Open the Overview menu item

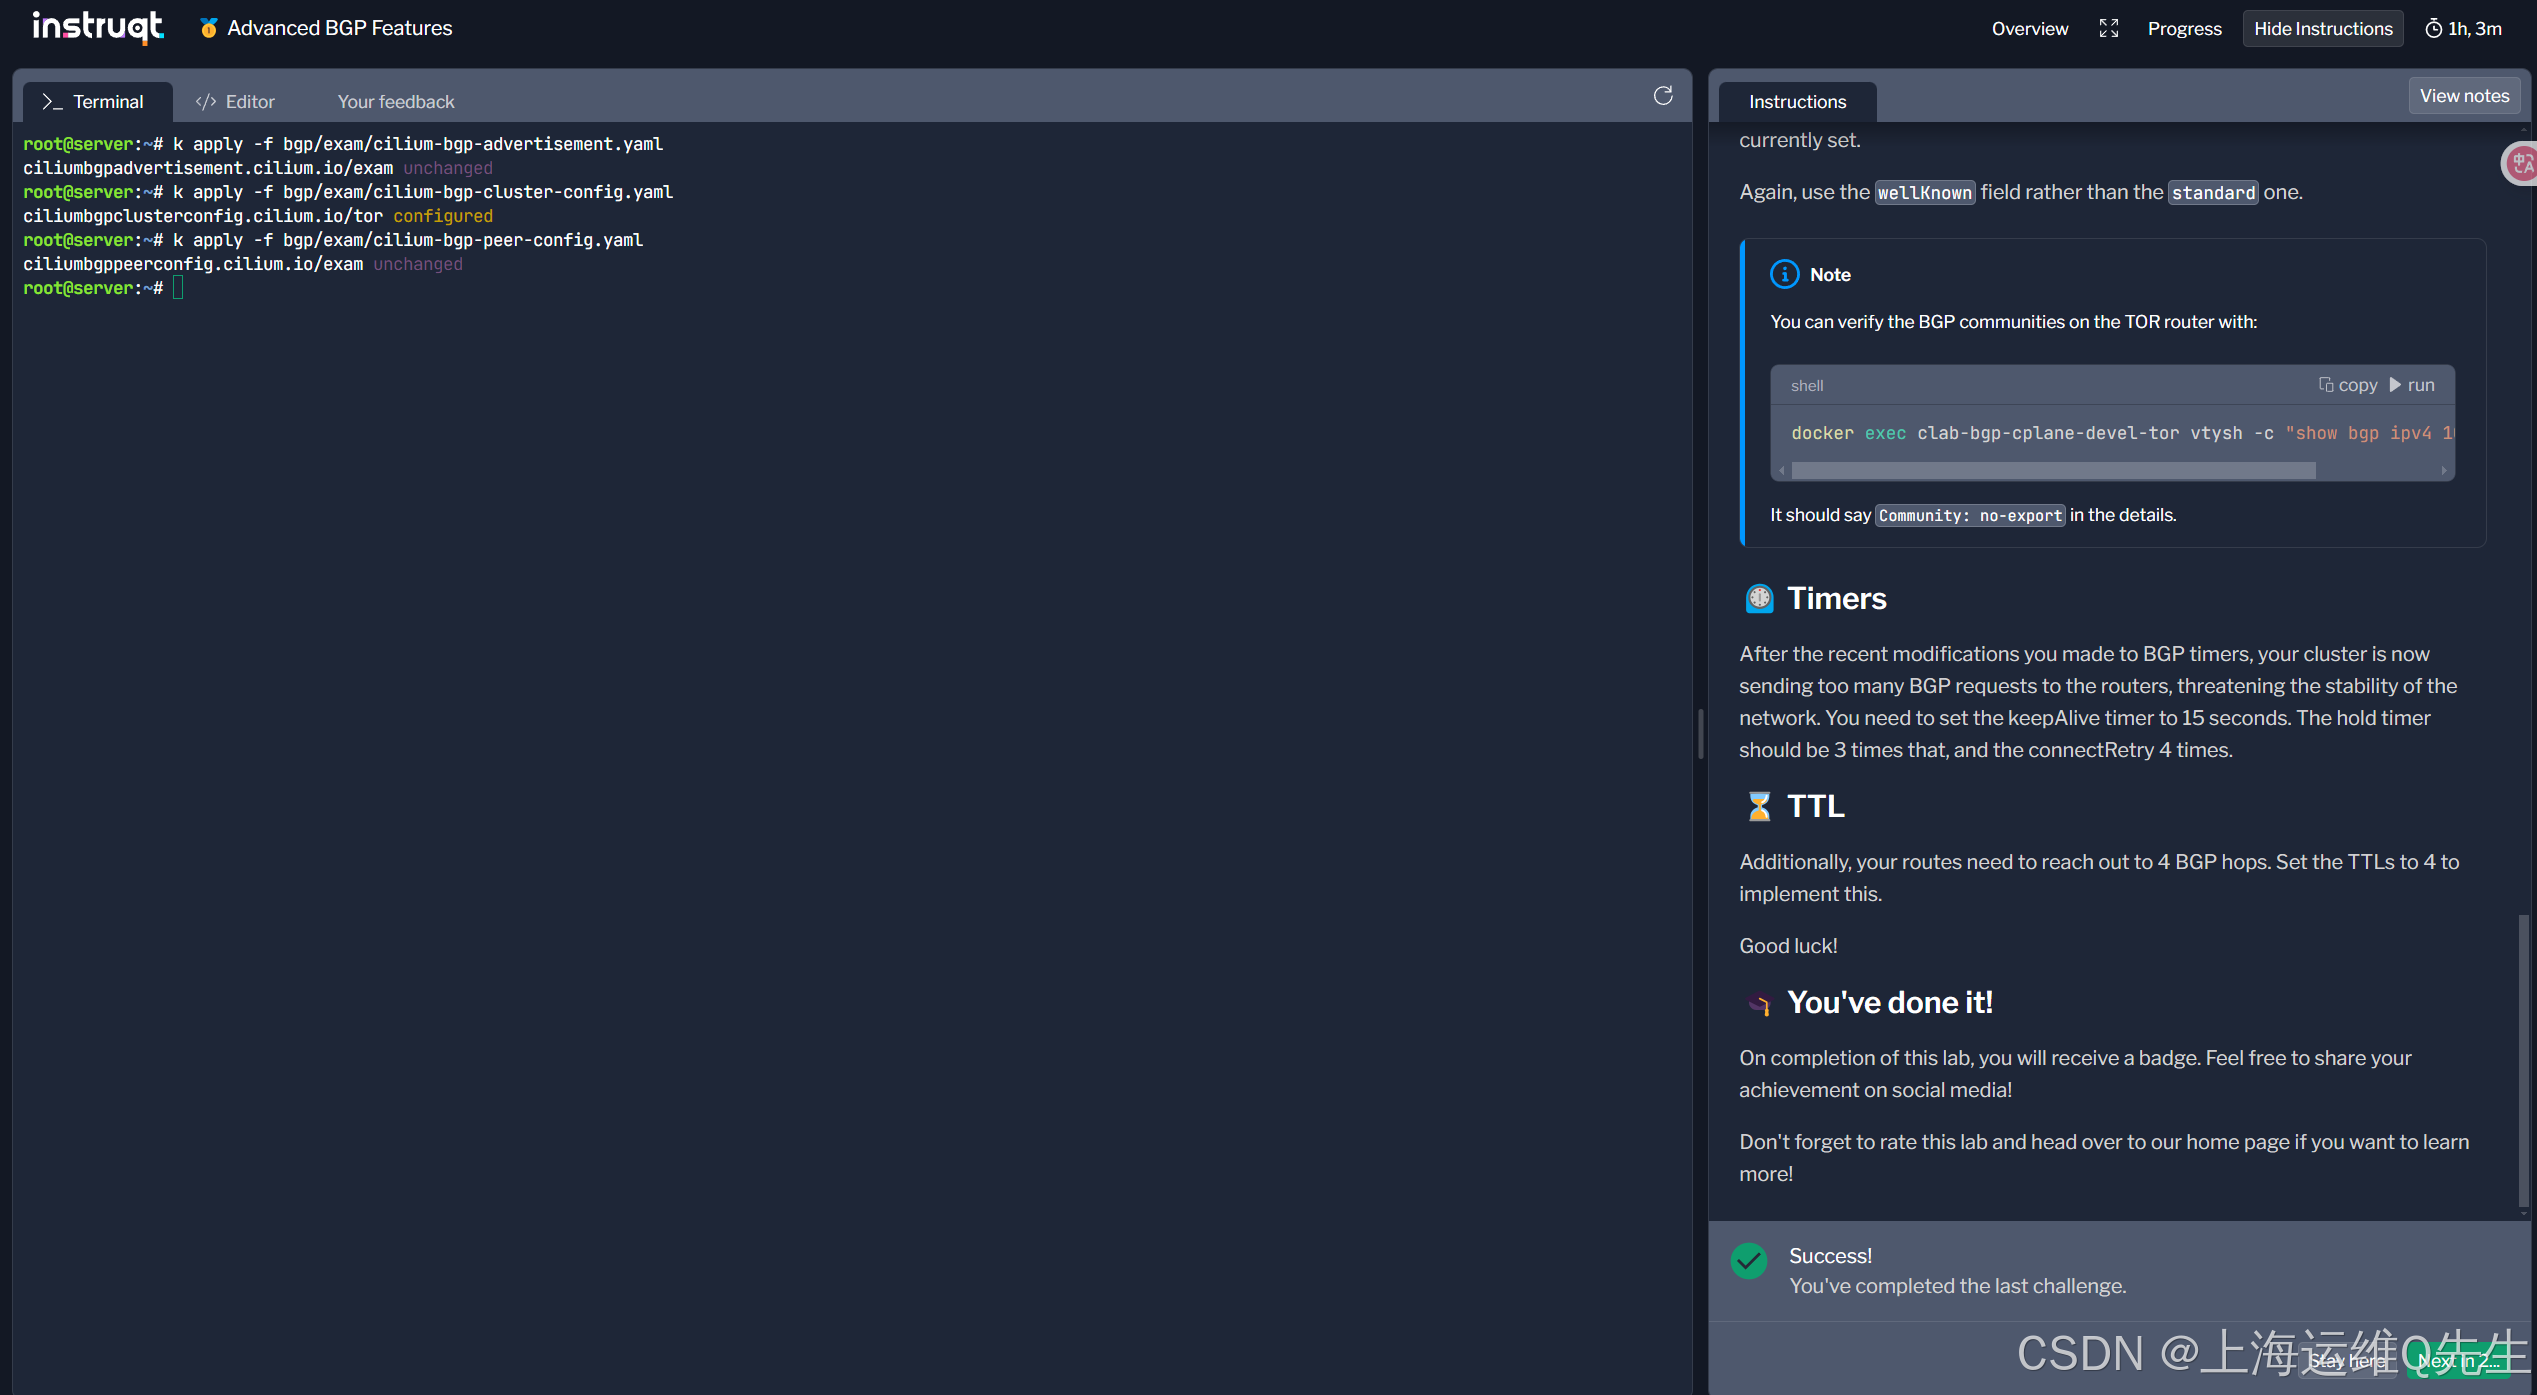[x=2029, y=28]
